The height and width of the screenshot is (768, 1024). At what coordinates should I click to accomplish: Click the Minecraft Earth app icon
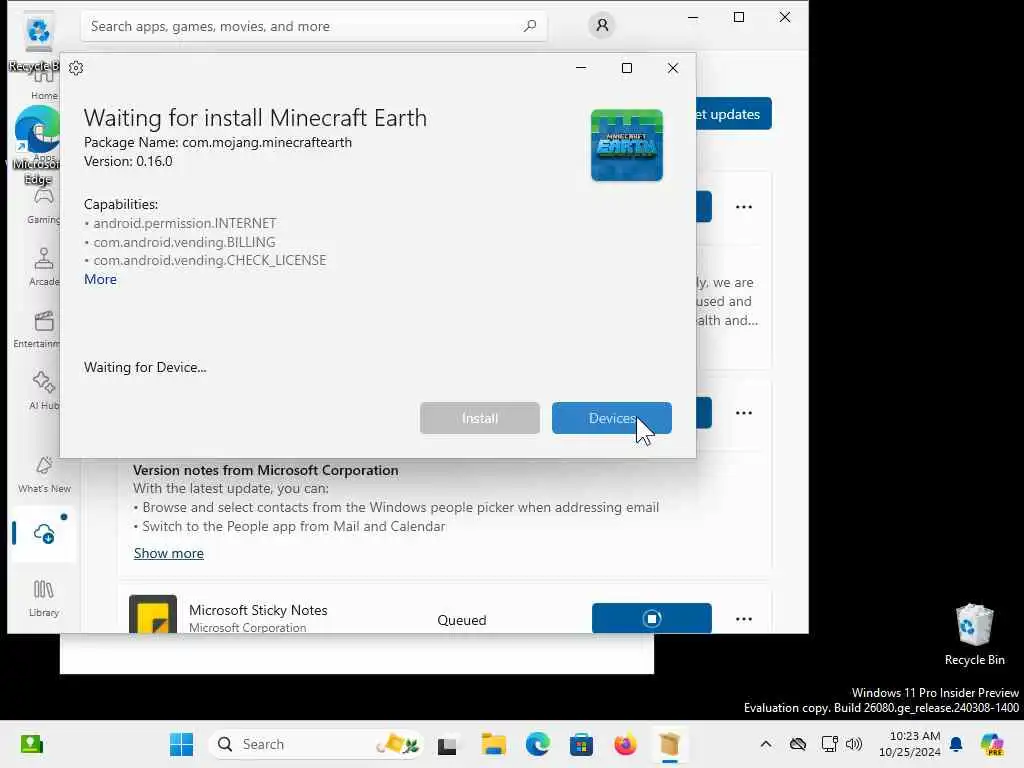(626, 145)
